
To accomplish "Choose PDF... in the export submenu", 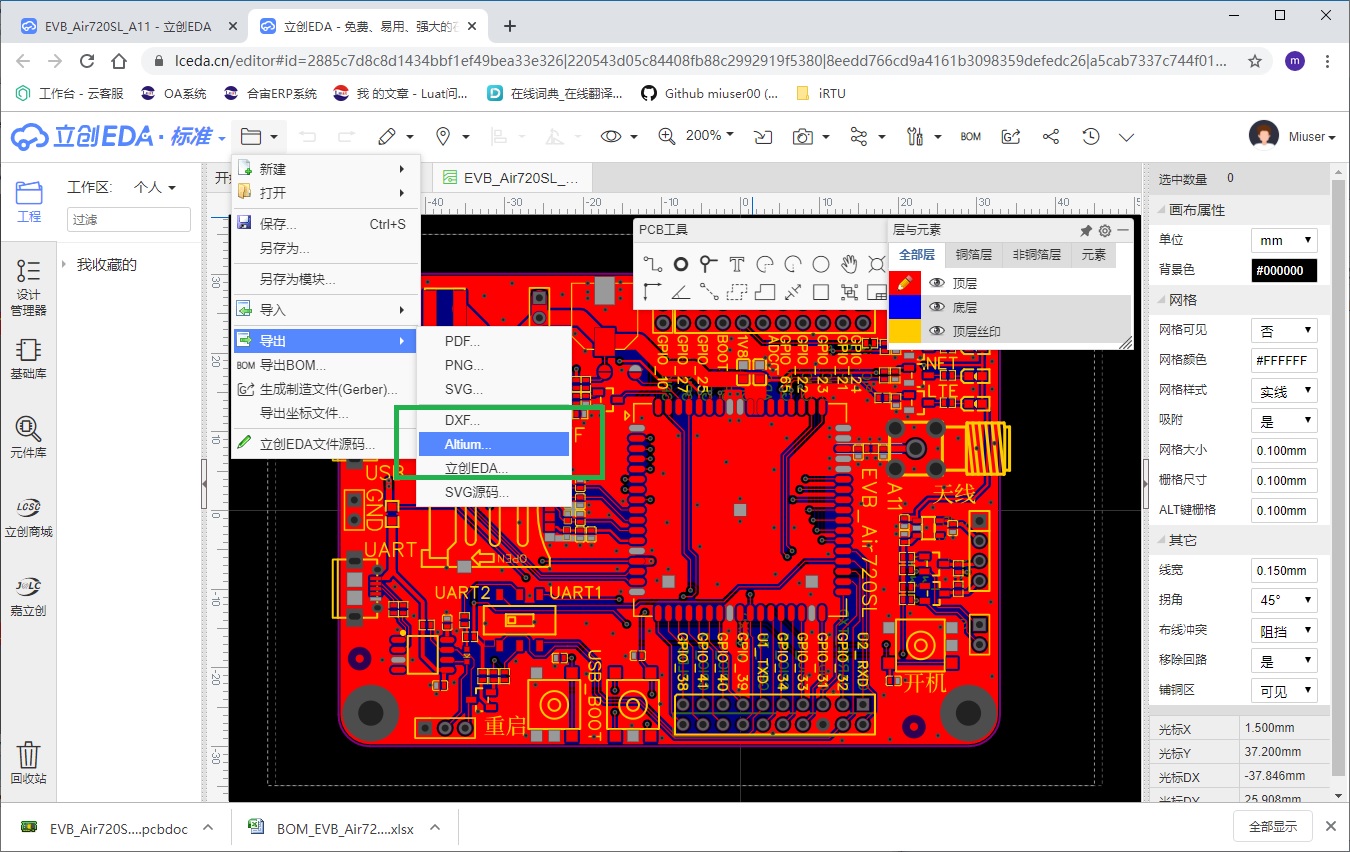I will [493, 341].
